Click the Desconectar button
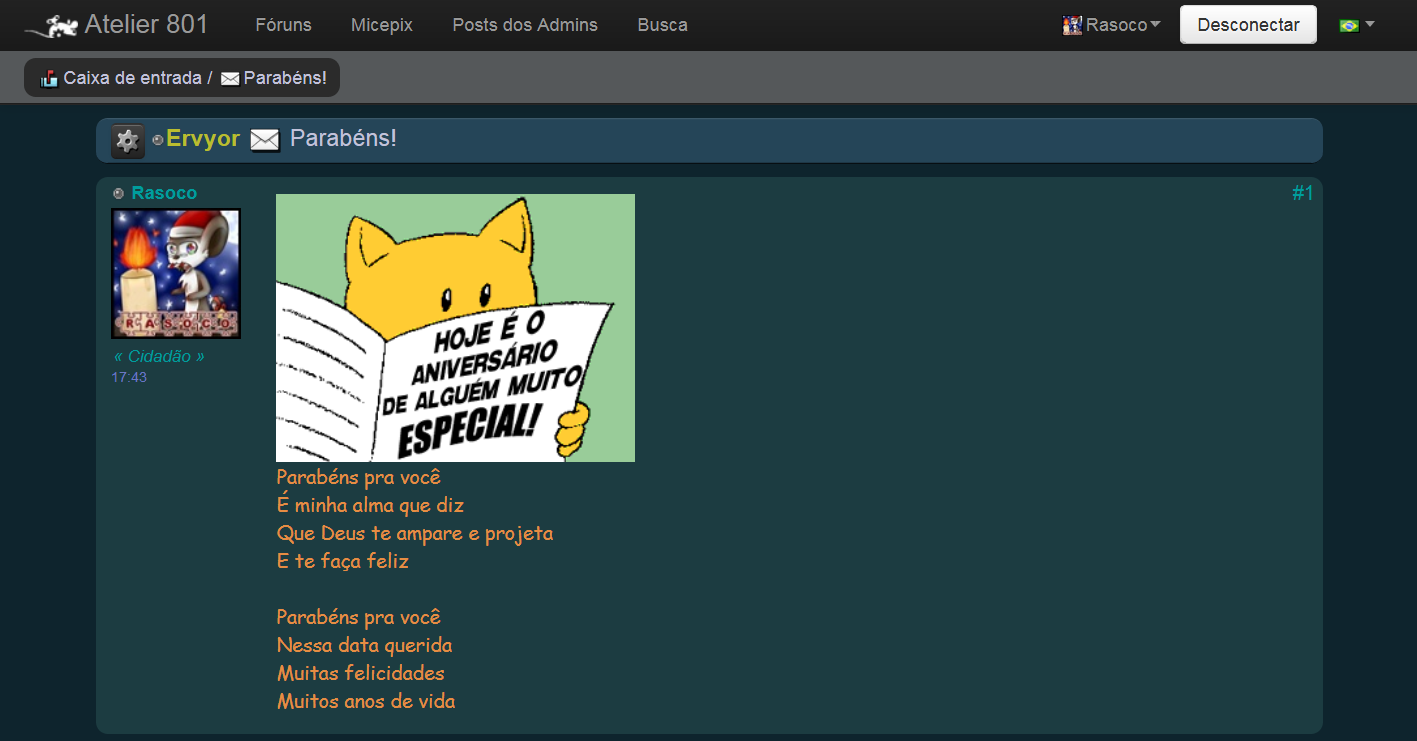The image size is (1417, 741). pyautogui.click(x=1248, y=25)
